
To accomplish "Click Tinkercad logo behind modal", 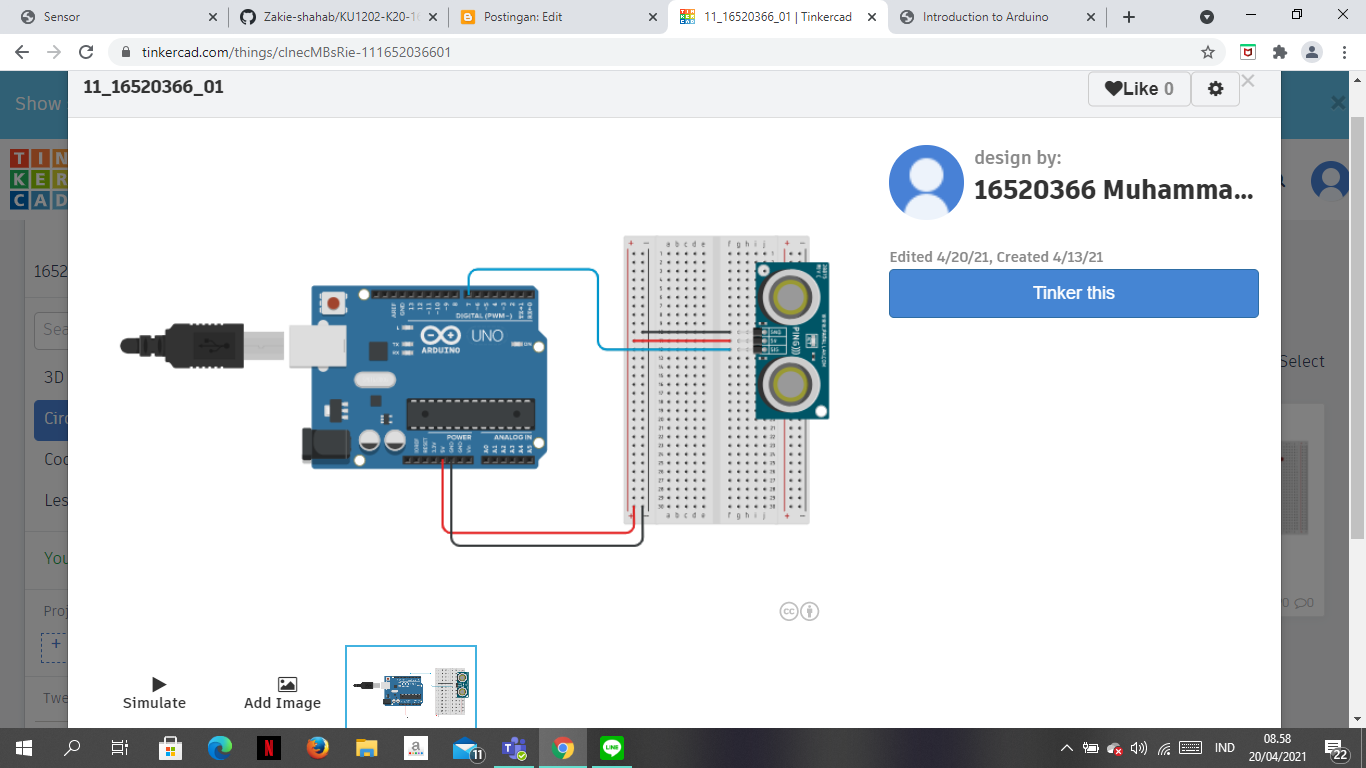I will coord(38,179).
